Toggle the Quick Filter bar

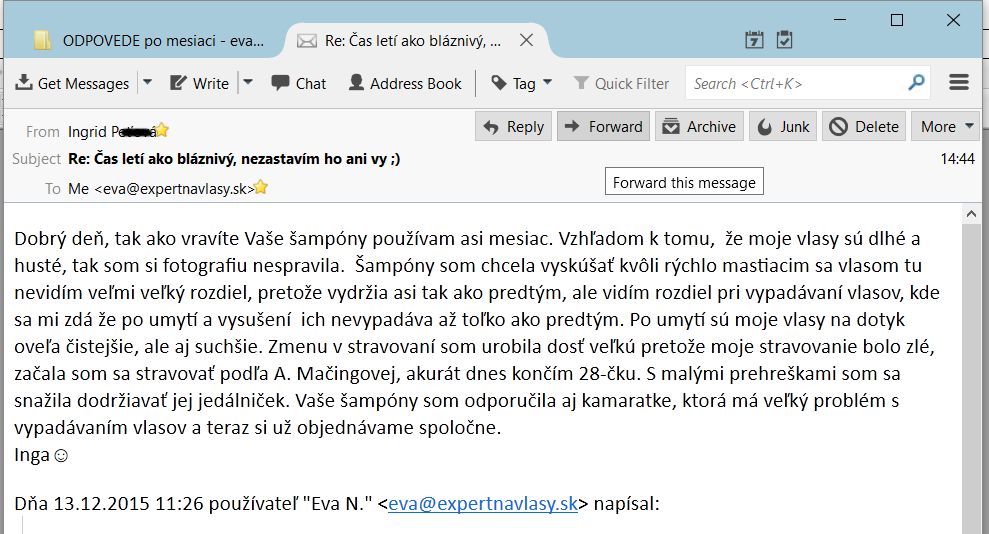(621, 83)
